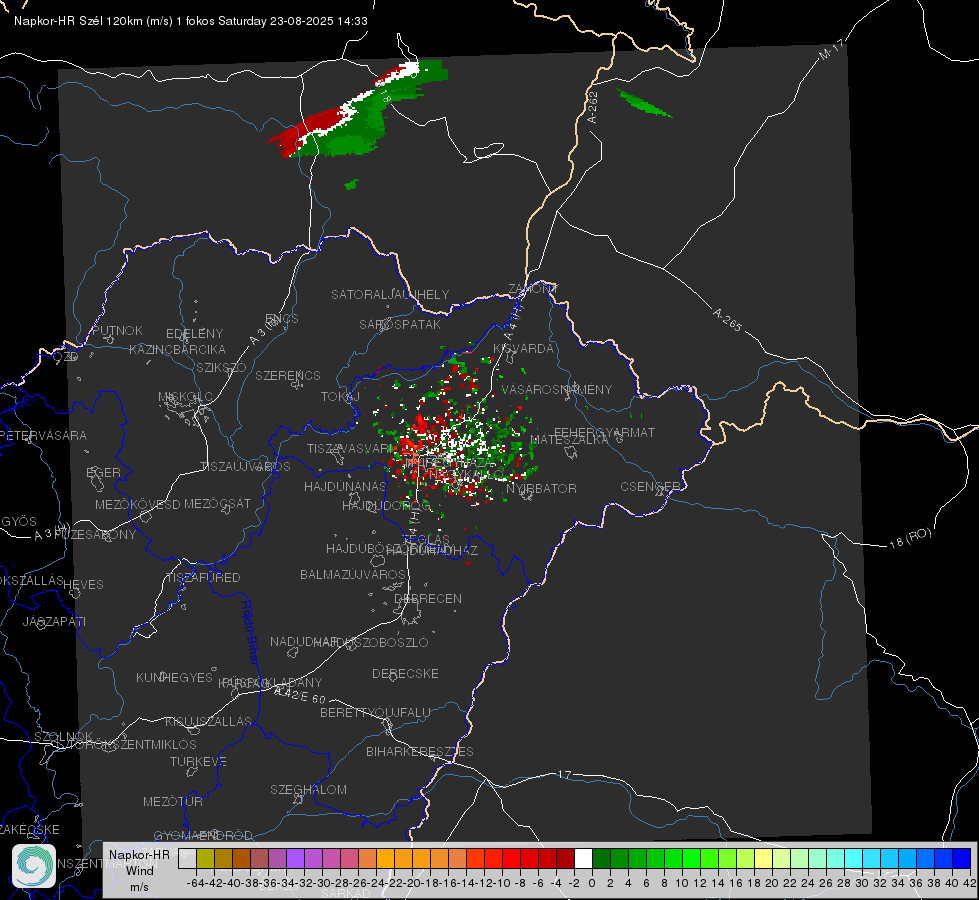Click the 'Napkor-HR Wind m/s' legend label
This screenshot has height=900, width=979.
point(139,870)
